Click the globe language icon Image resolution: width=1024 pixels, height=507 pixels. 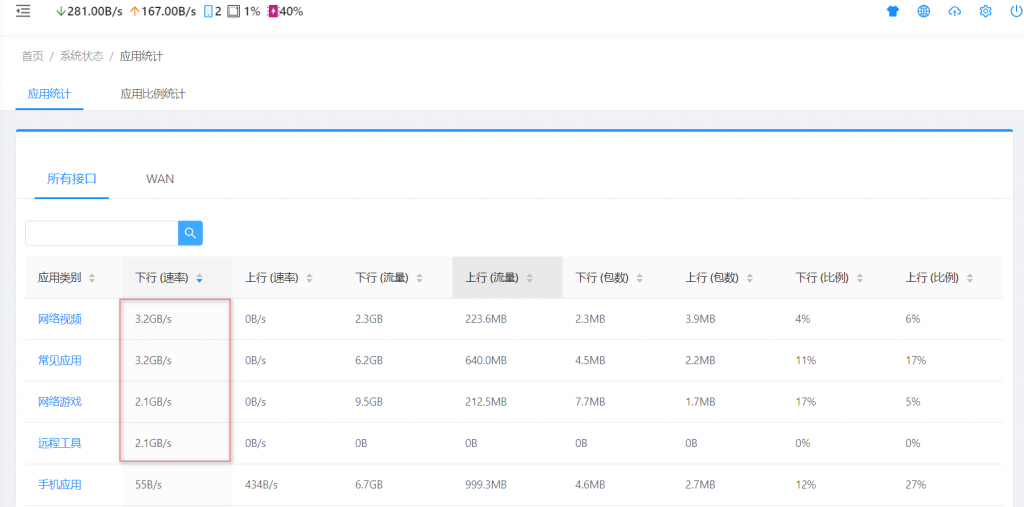[x=923, y=11]
